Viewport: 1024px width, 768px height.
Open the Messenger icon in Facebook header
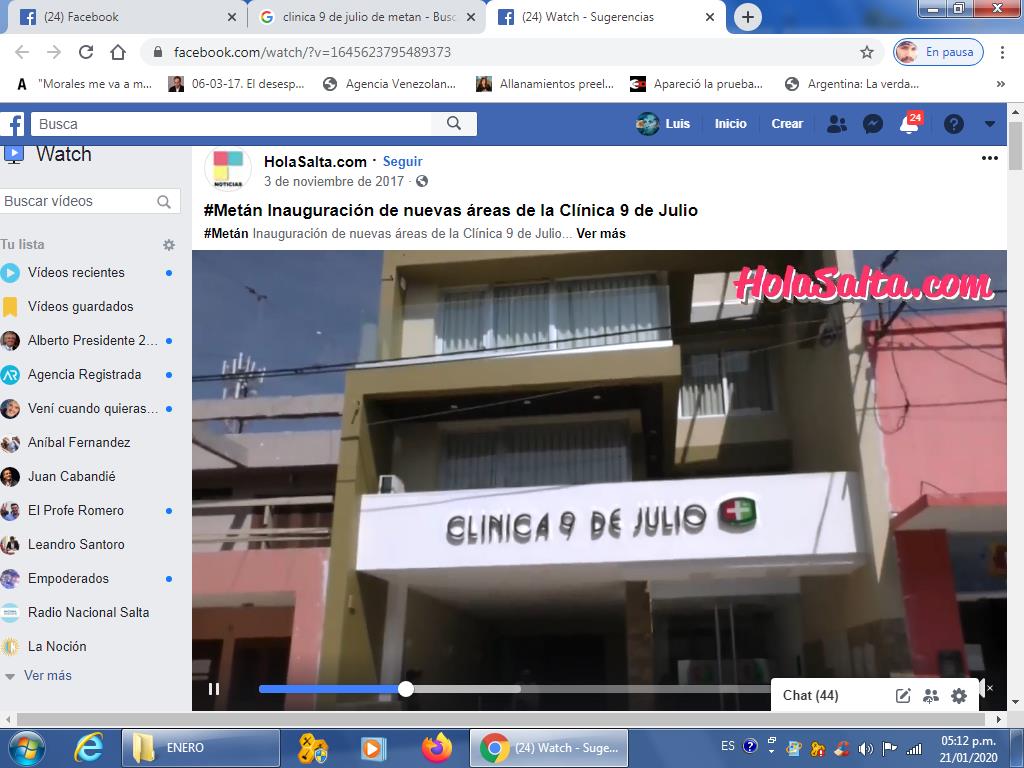click(x=872, y=123)
